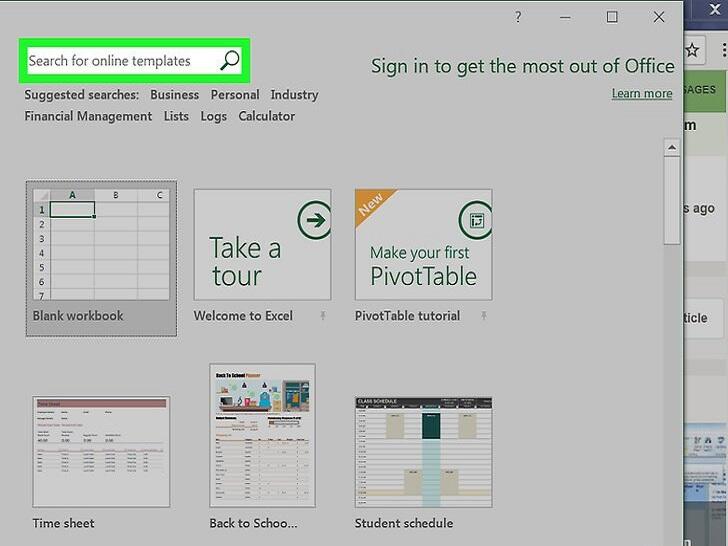
Task: Minimize the Excel window
Action: [x=565, y=18]
